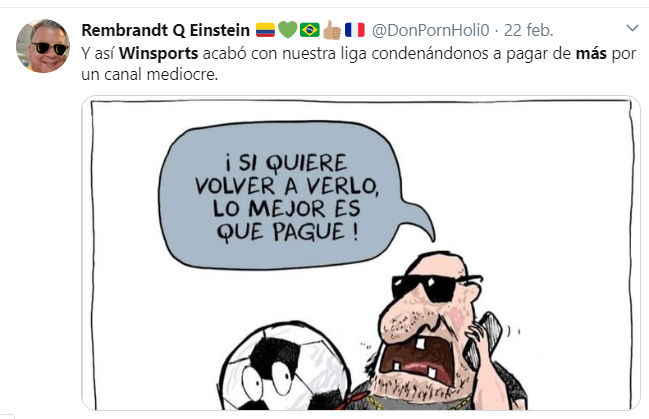Click the cartoon man's open mouth
The image size is (649, 419).
(x=418, y=360)
